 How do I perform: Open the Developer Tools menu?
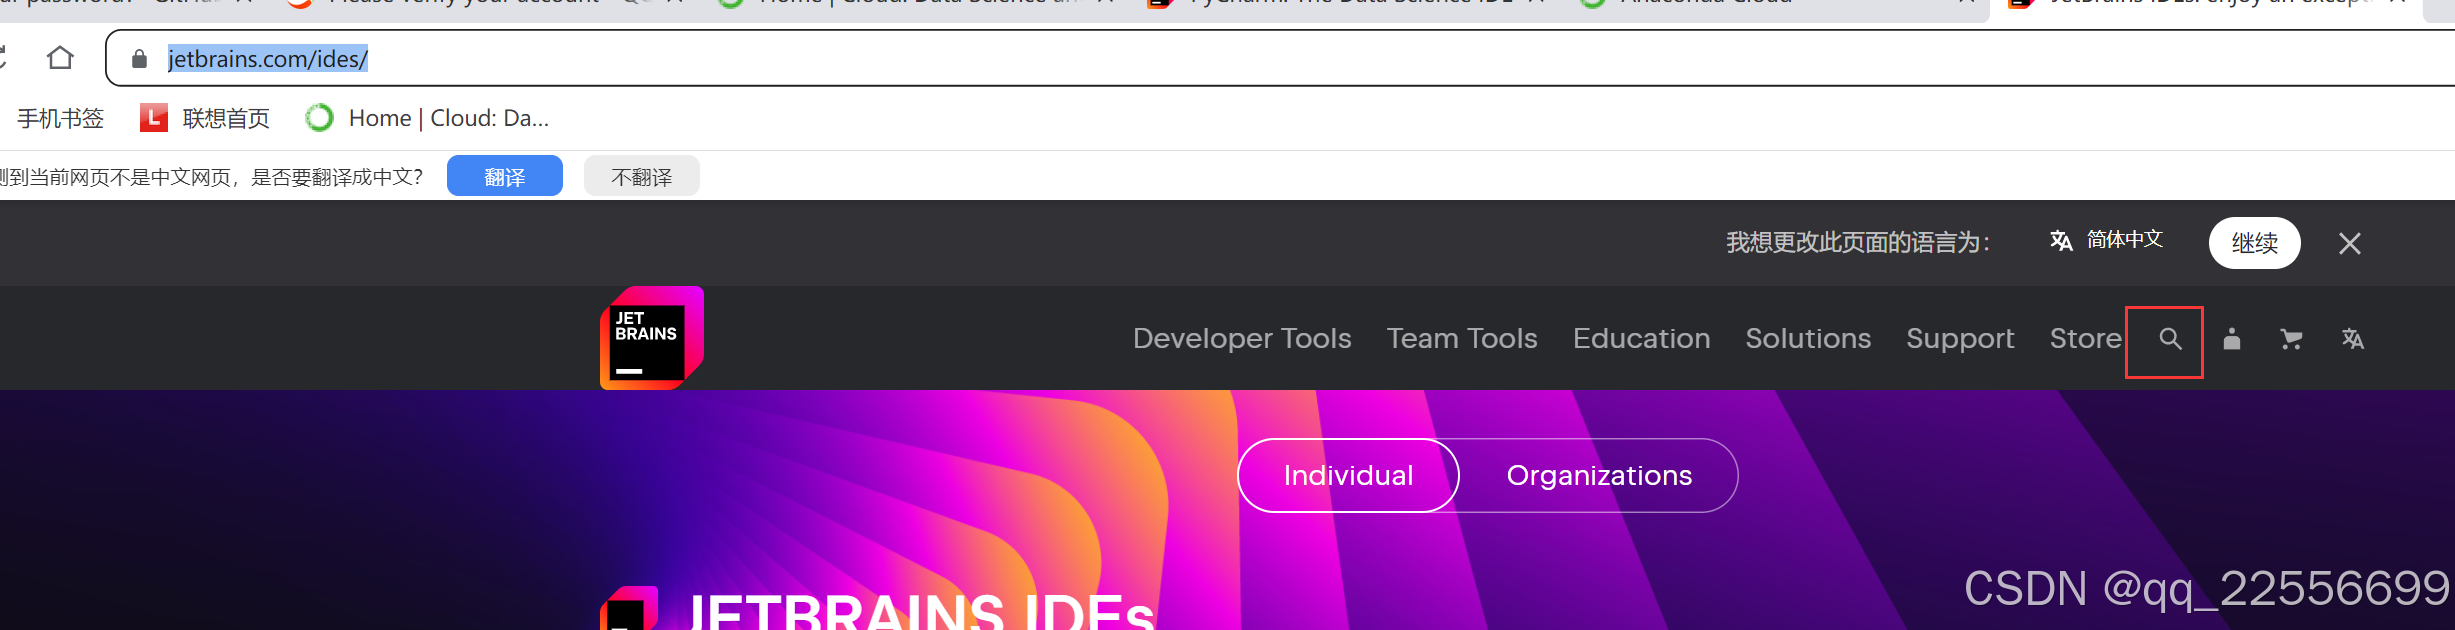[x=1242, y=339]
